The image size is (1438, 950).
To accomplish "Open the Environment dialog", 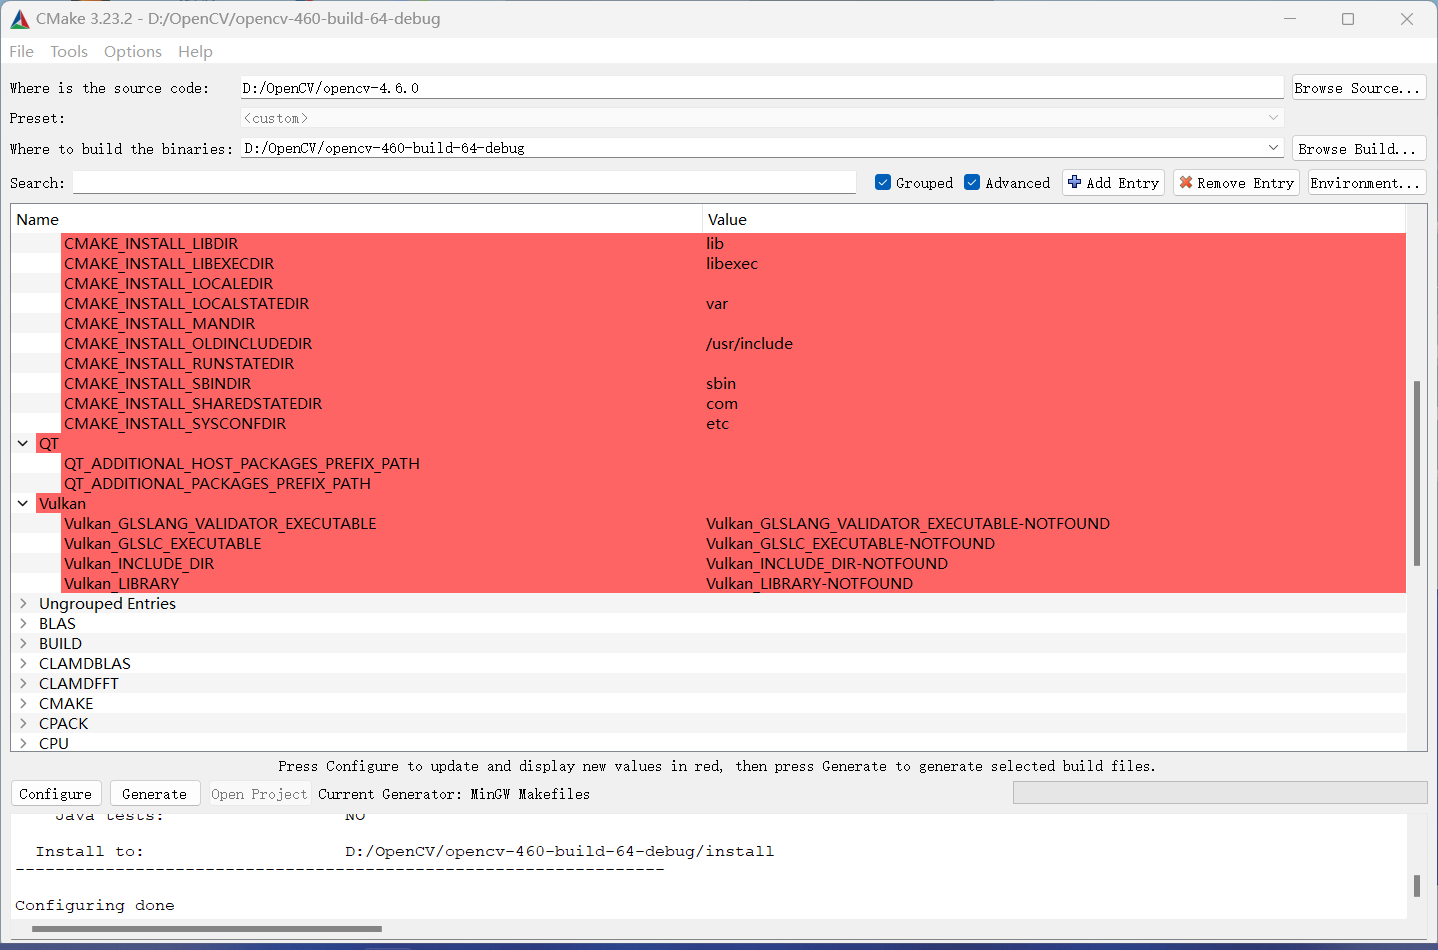I will 1366,182.
